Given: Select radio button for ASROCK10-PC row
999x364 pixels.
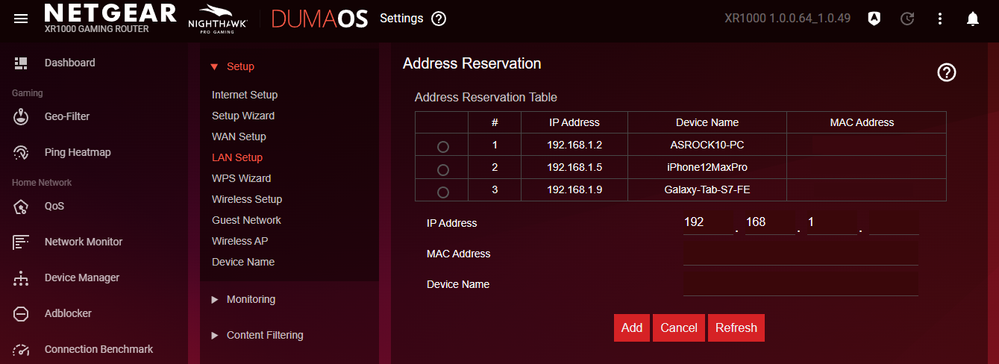Looking at the screenshot, I should [x=443, y=147].
